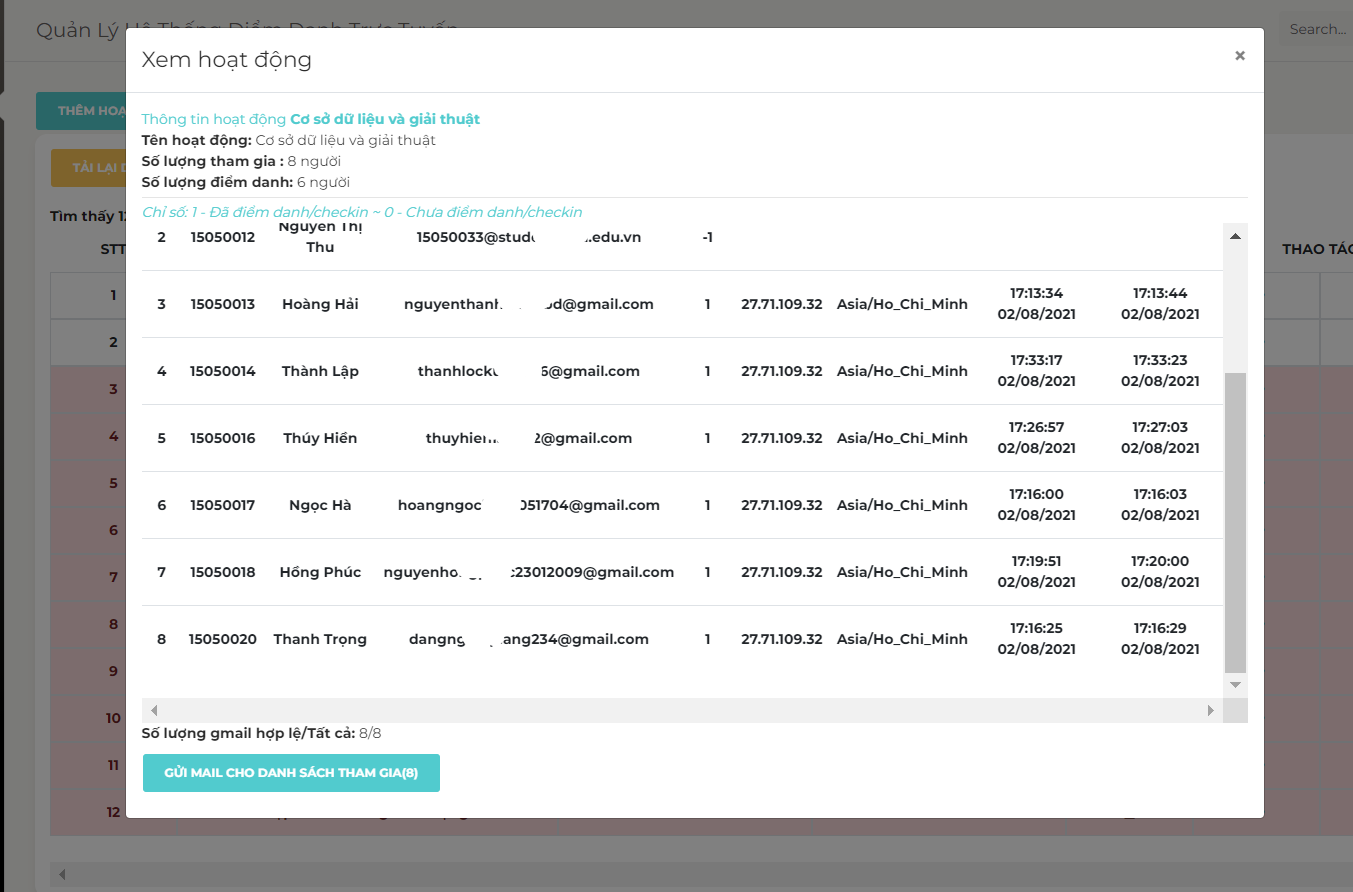
Task: Click the participant table's vertical scrollbar thumb
Action: click(1235, 522)
